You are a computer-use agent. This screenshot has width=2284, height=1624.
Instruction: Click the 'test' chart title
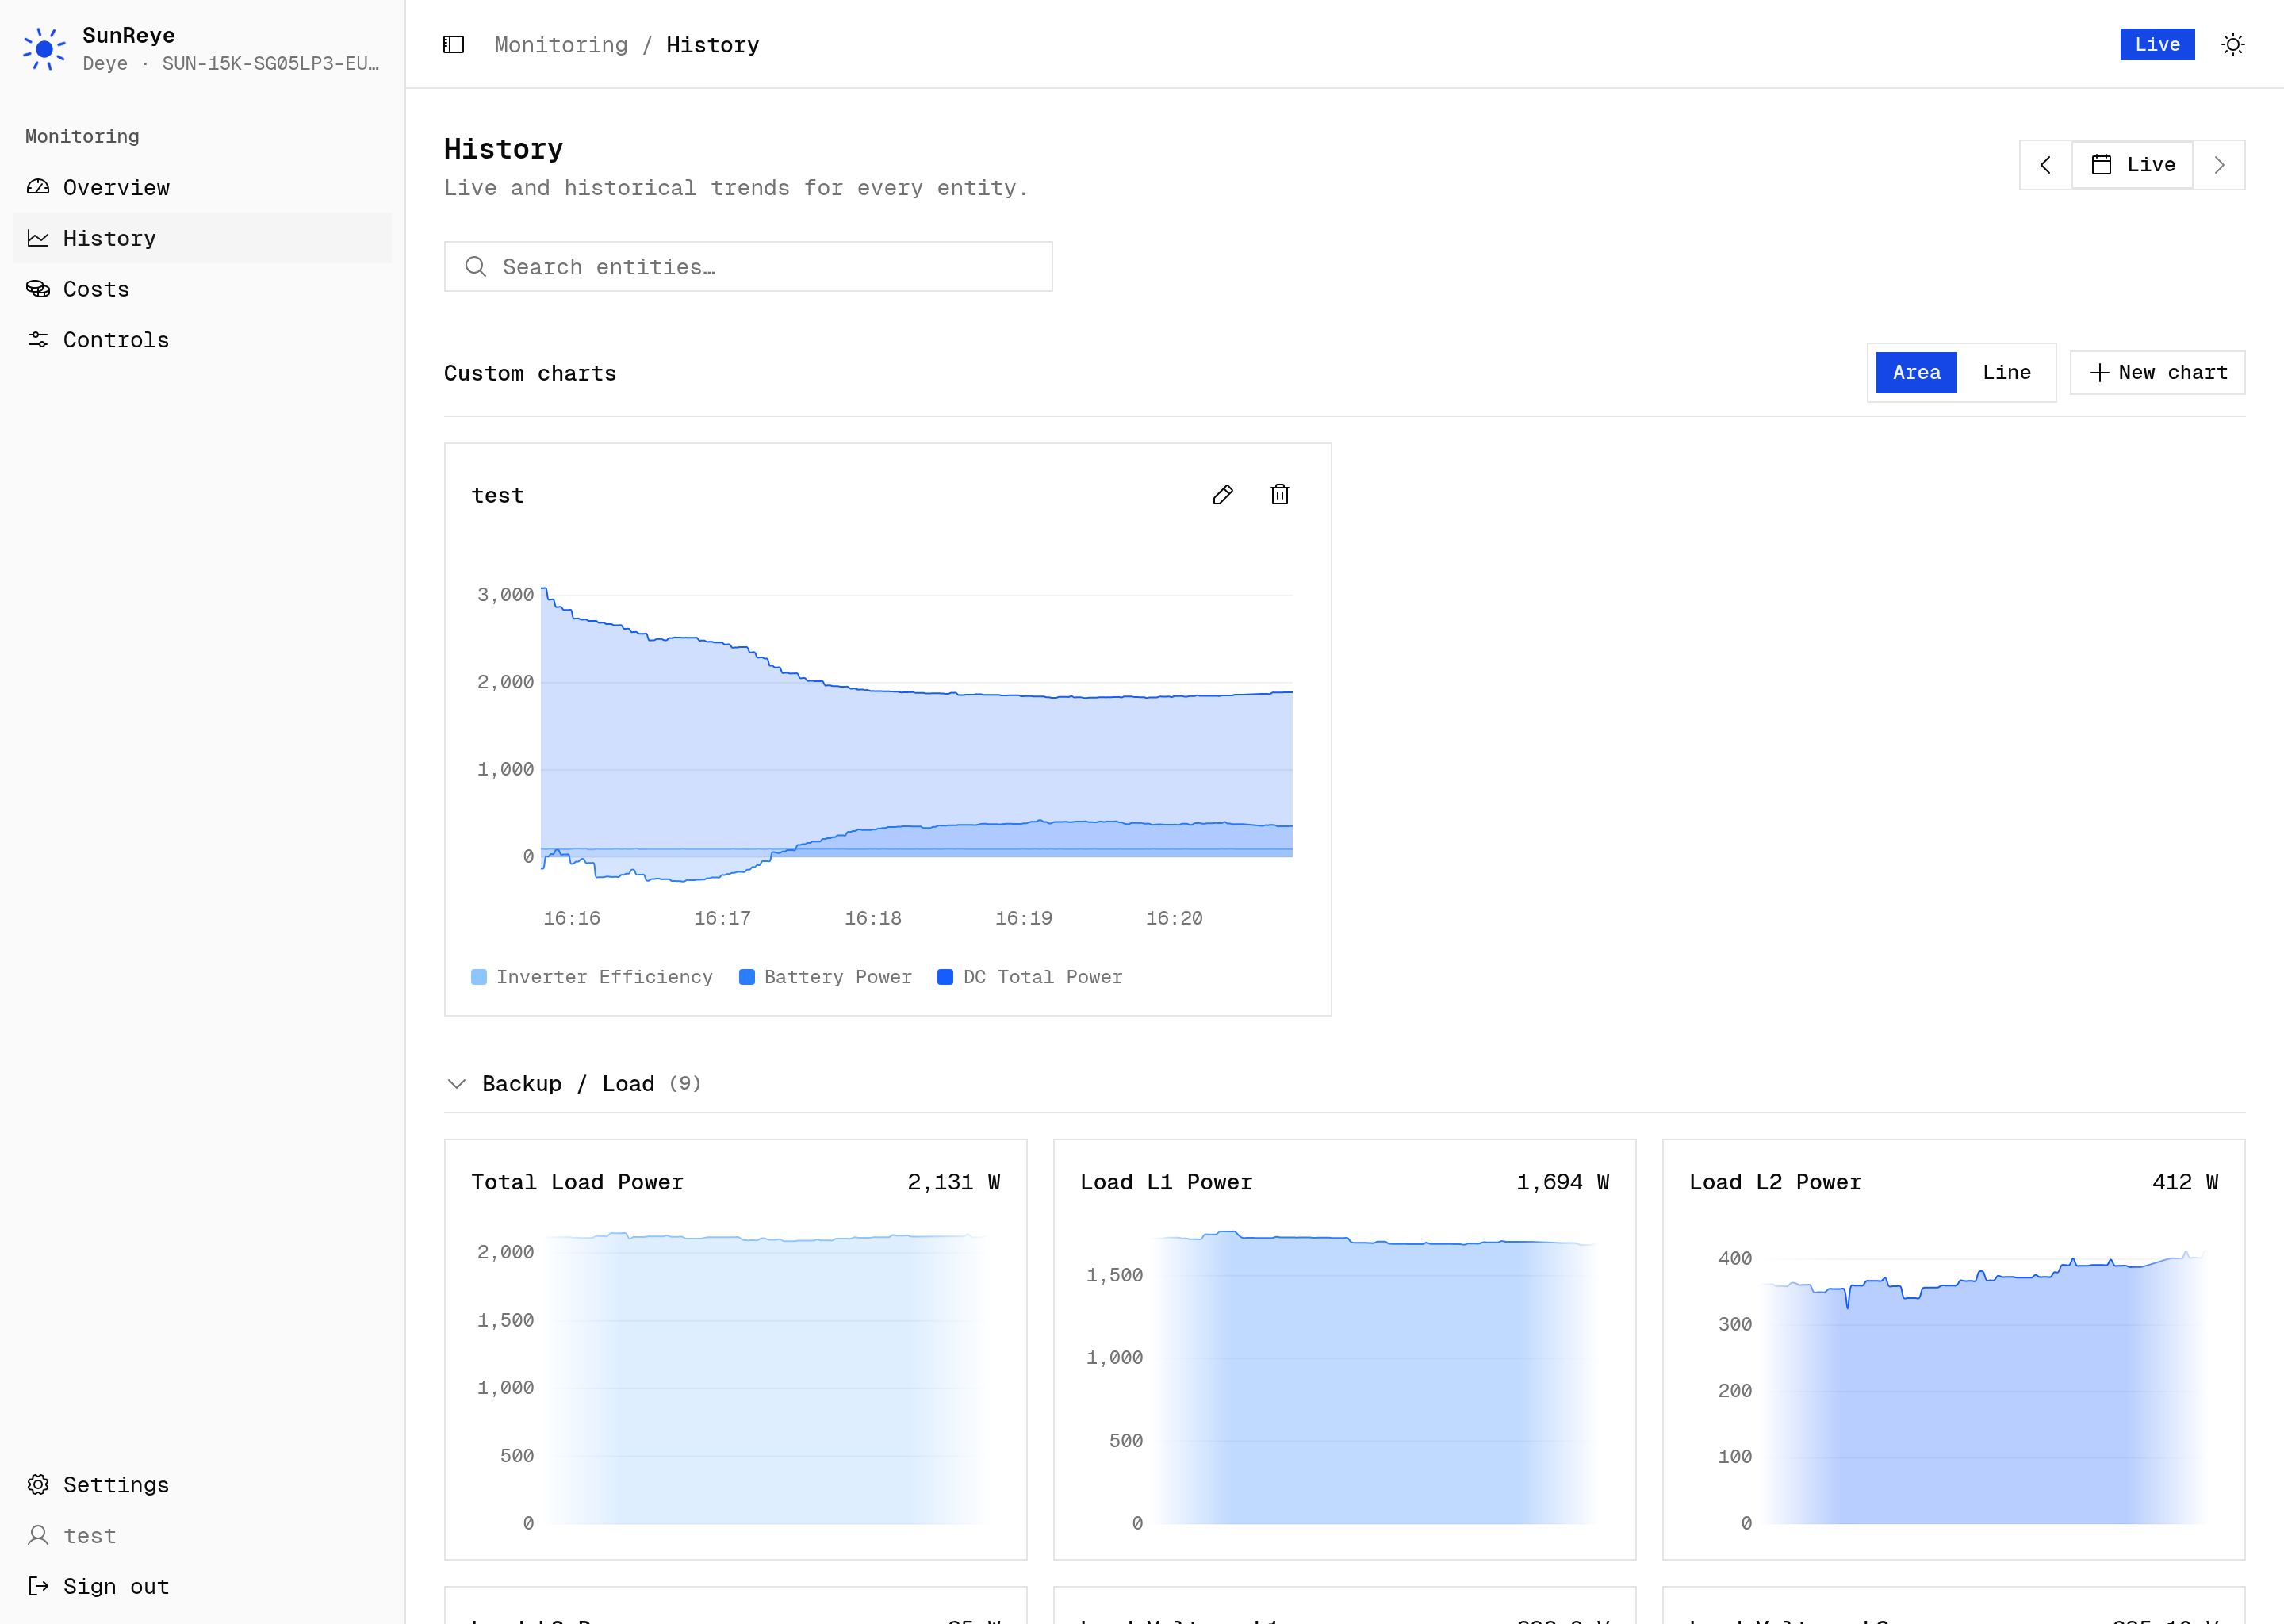pos(497,495)
